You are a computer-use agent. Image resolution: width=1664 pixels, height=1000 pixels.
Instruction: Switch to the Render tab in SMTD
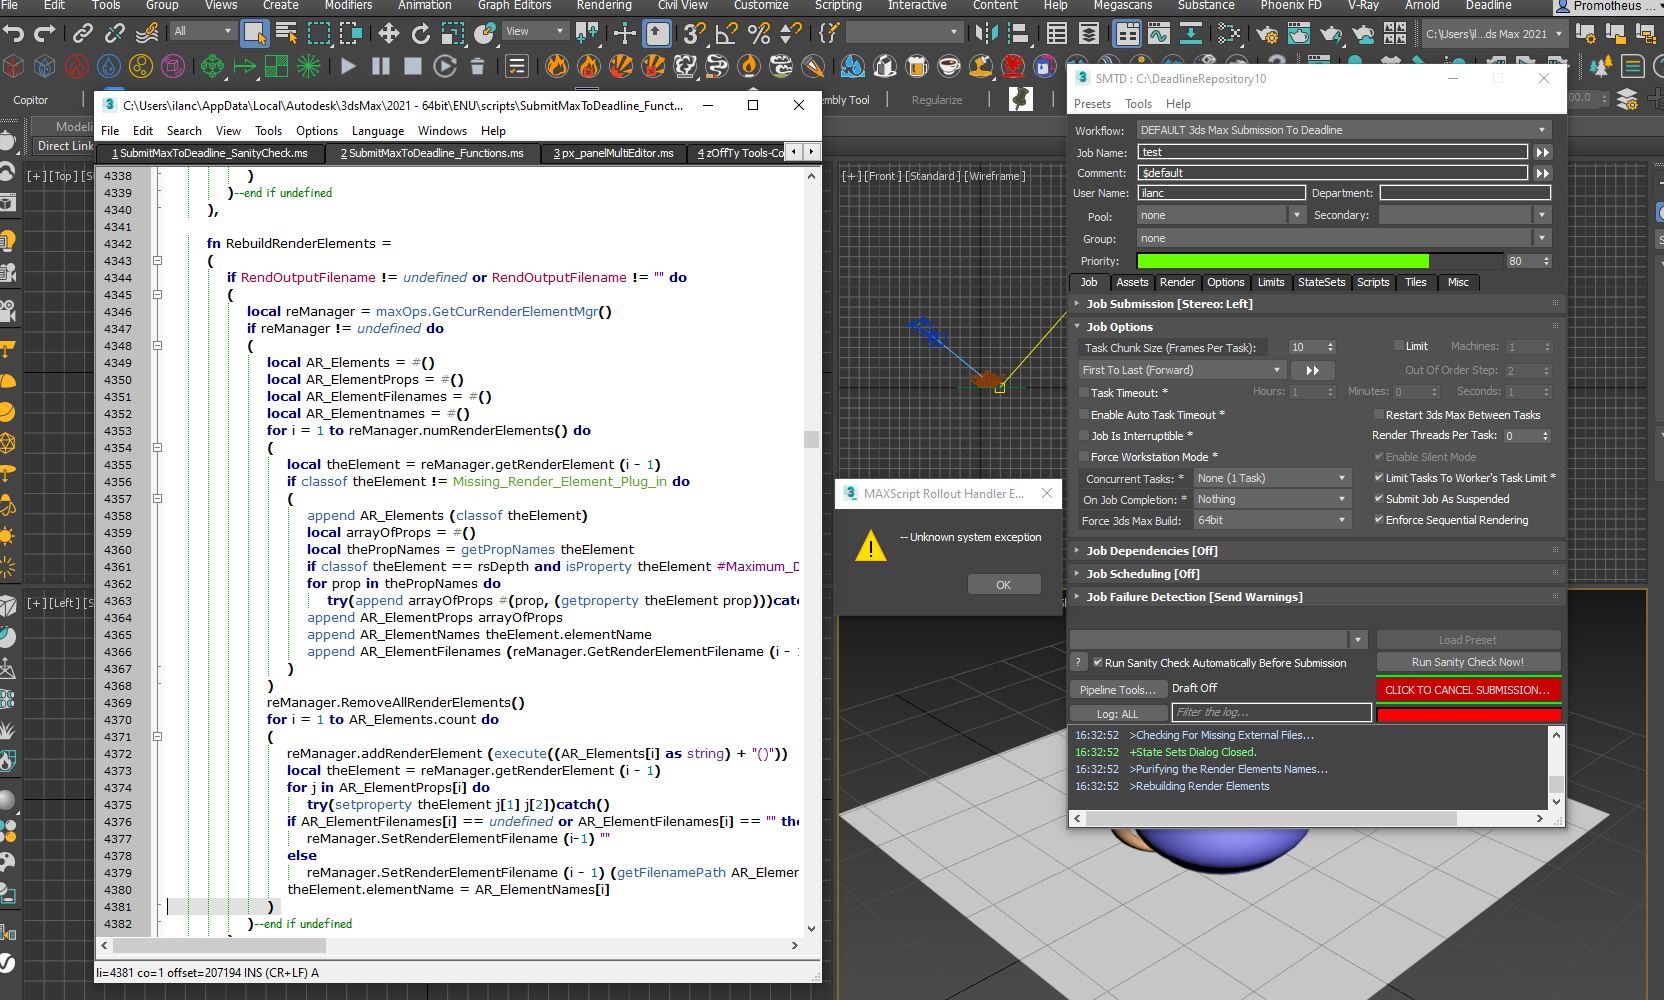(x=1177, y=282)
